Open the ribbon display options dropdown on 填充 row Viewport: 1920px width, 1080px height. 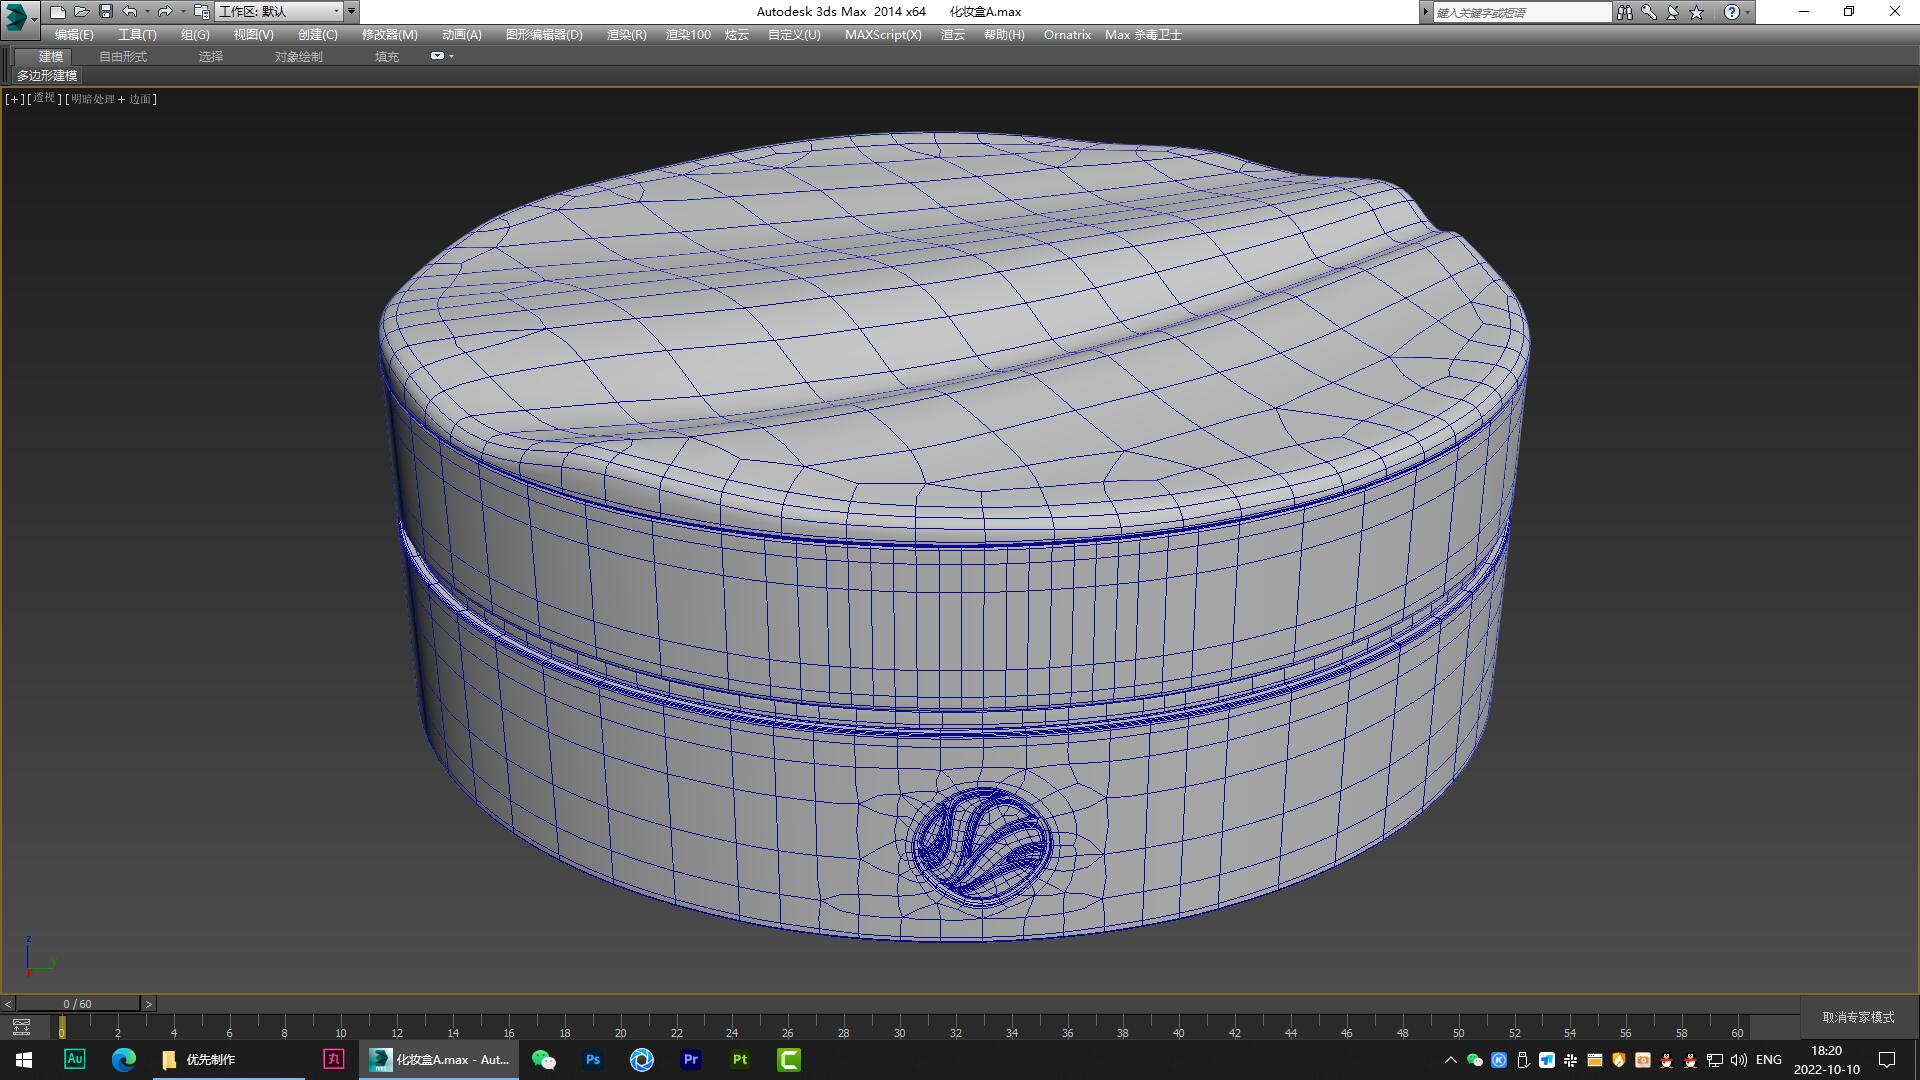(441, 56)
